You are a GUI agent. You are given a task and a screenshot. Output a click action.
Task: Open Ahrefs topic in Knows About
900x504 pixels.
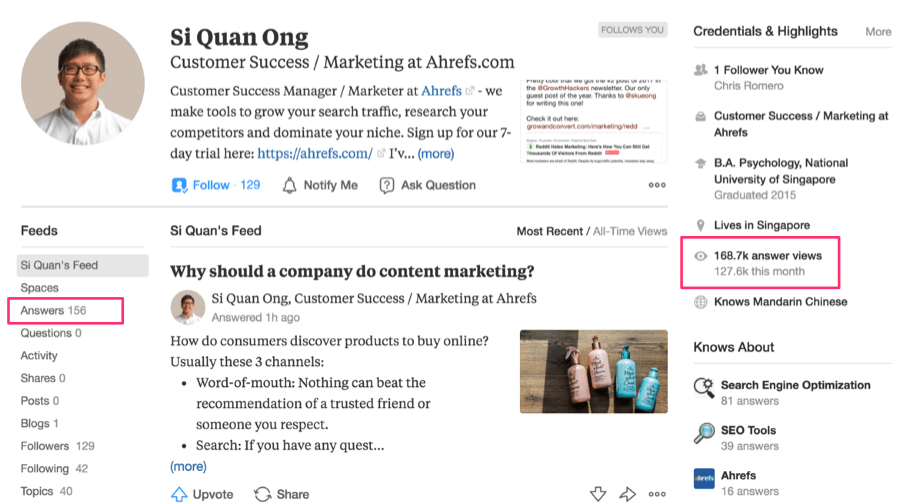click(738, 475)
